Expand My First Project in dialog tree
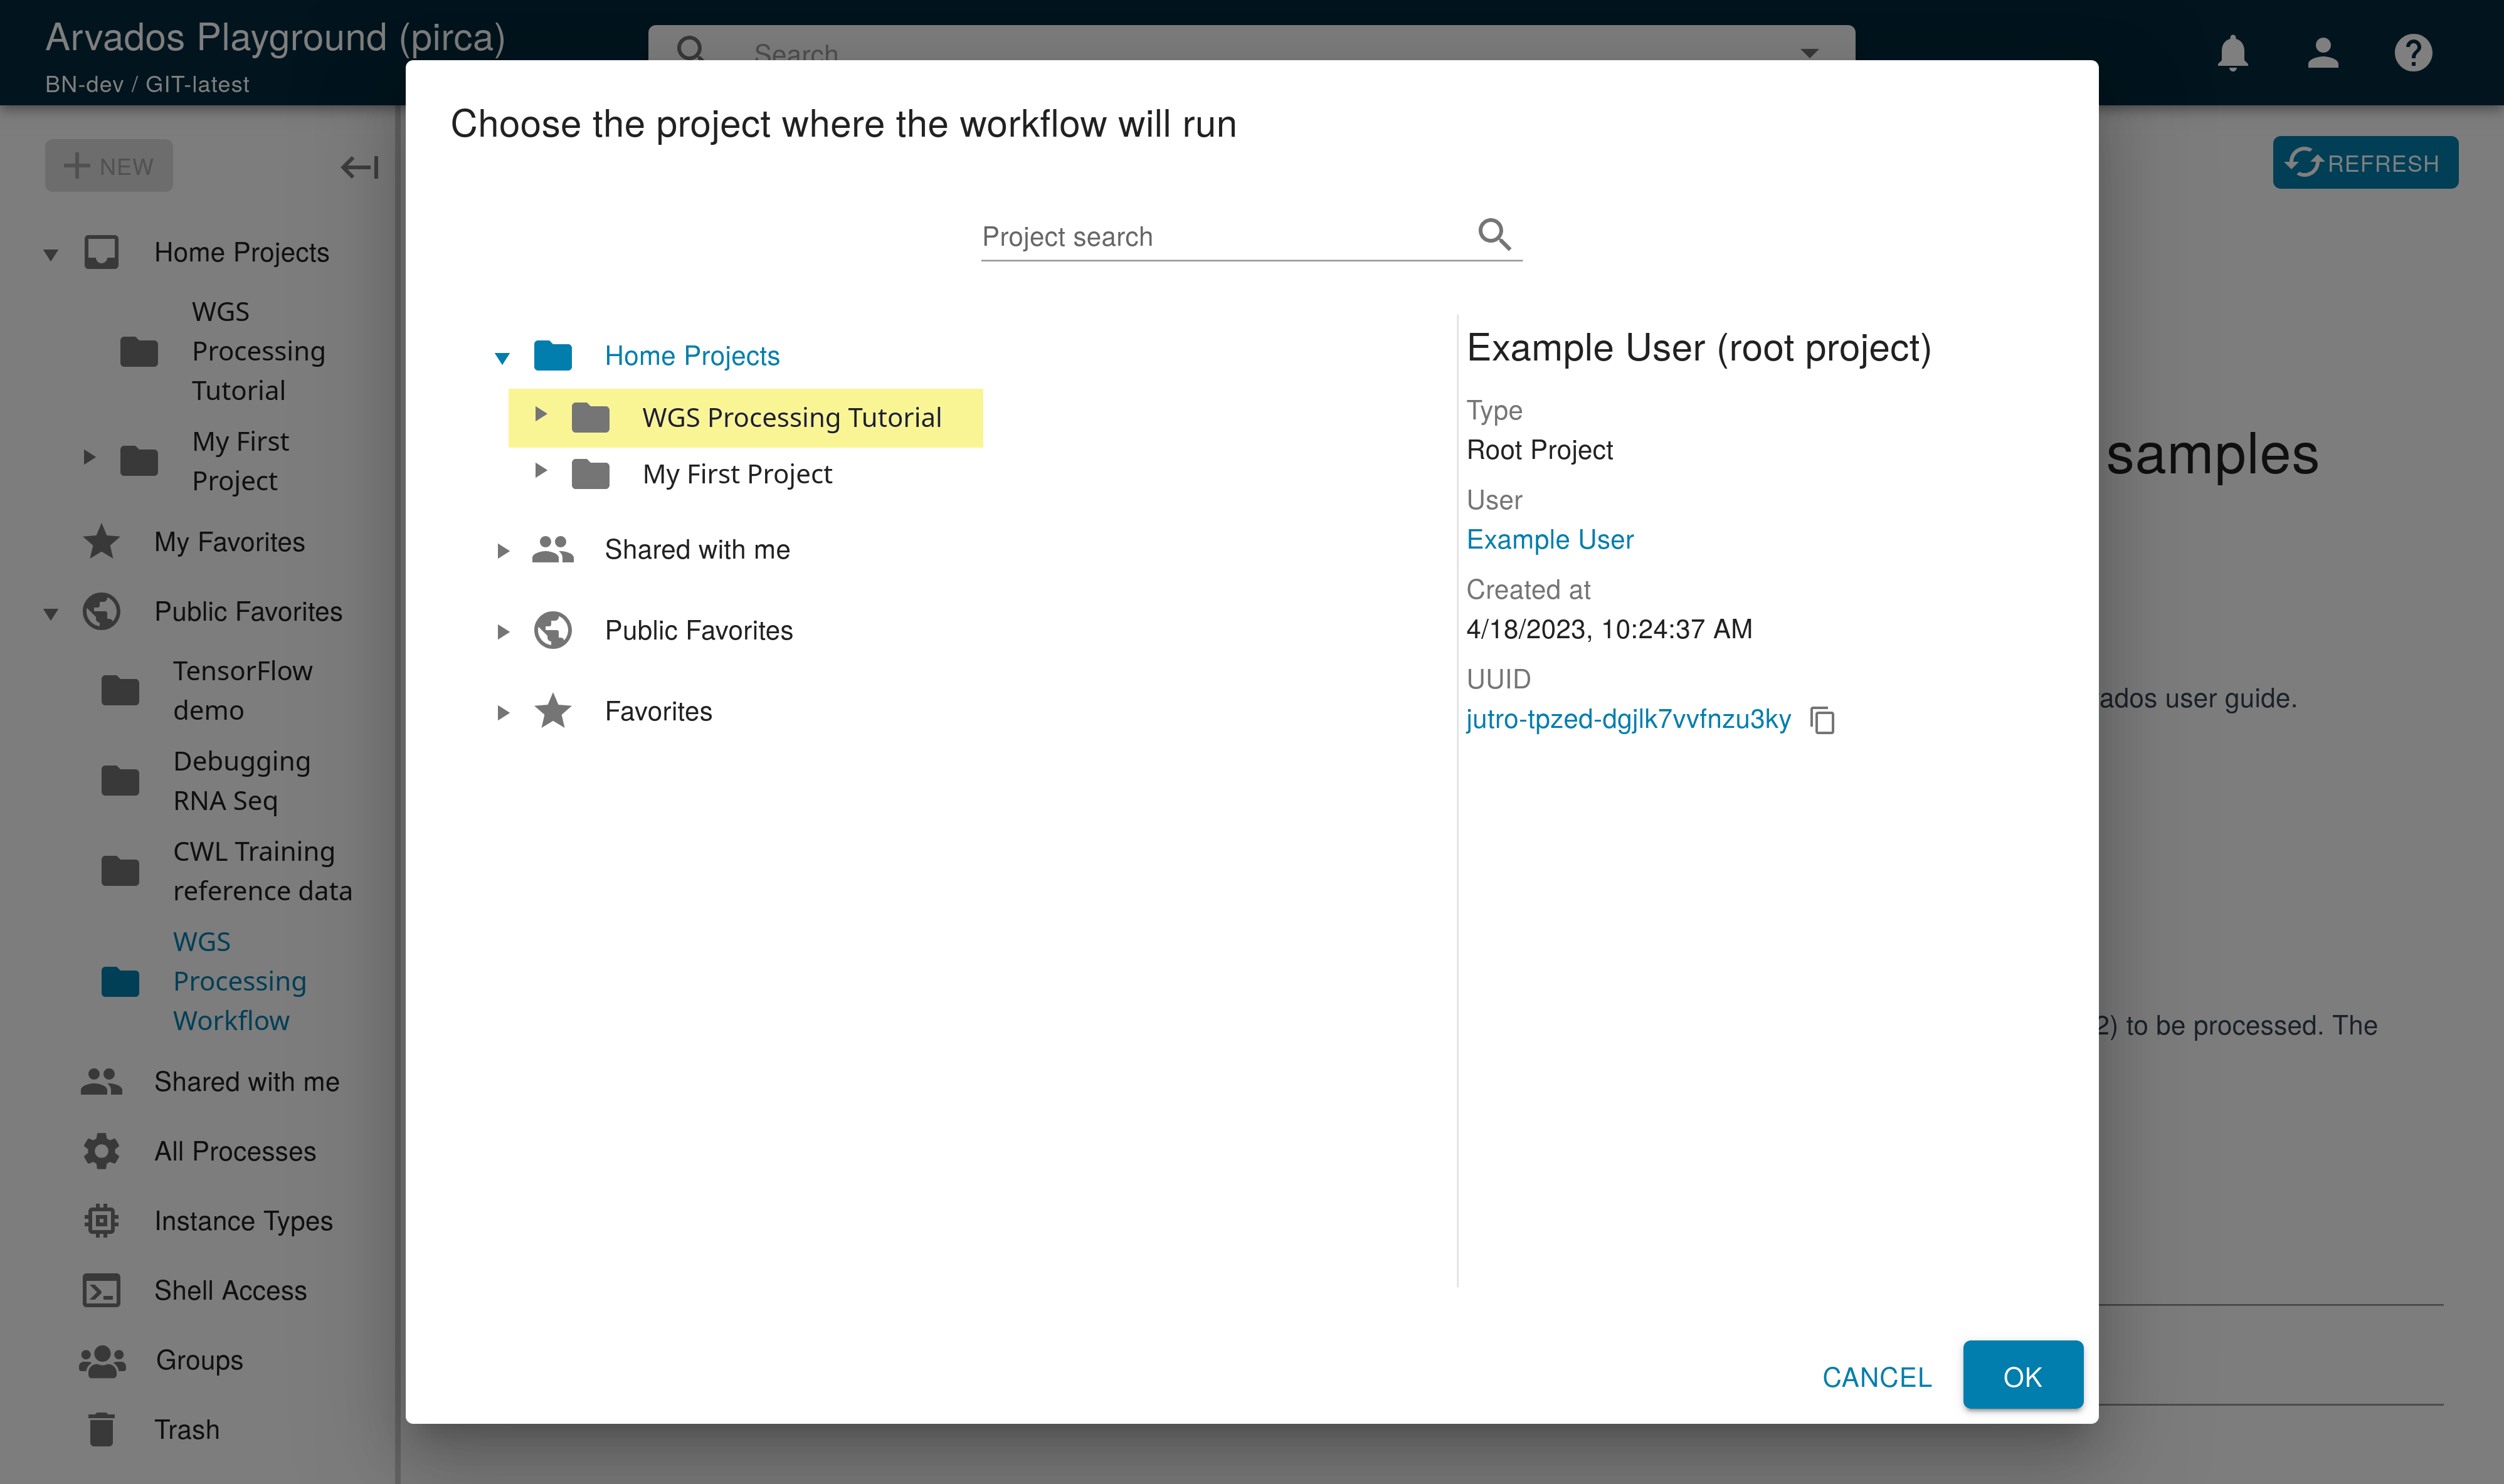 540,471
